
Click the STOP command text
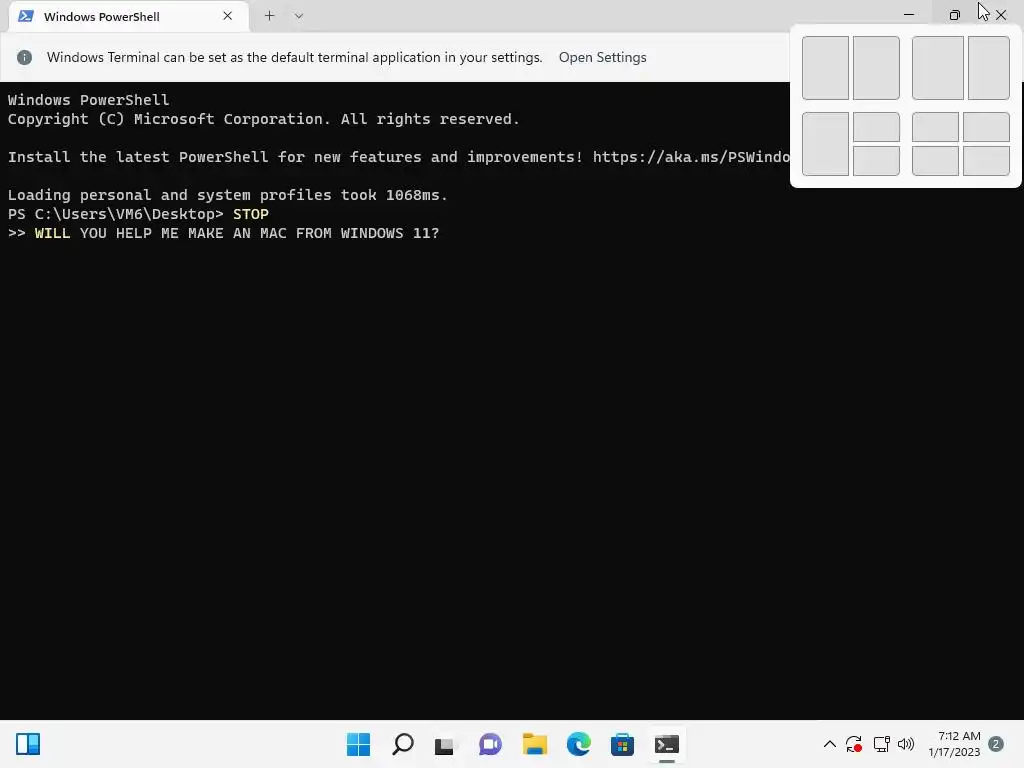click(x=251, y=214)
